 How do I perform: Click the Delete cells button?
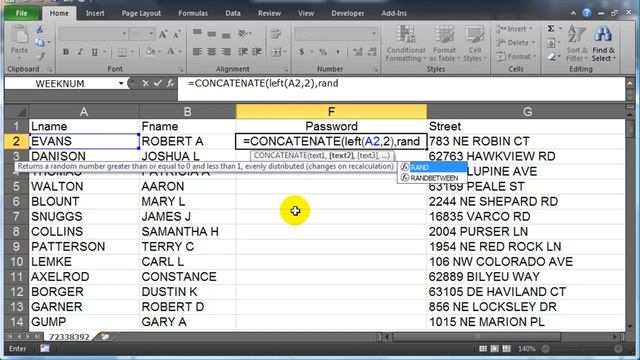(x=515, y=42)
